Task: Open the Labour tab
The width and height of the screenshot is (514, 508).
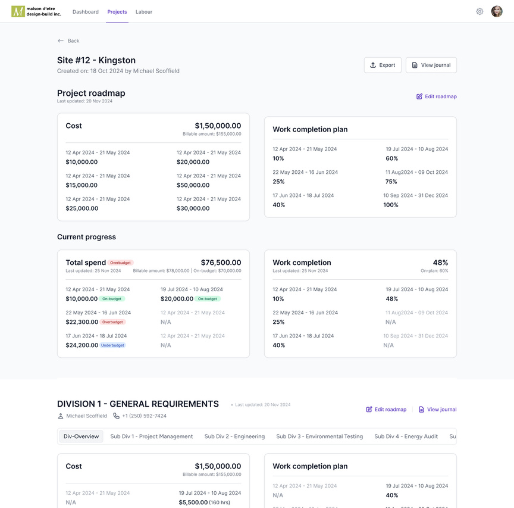Action: (x=144, y=12)
